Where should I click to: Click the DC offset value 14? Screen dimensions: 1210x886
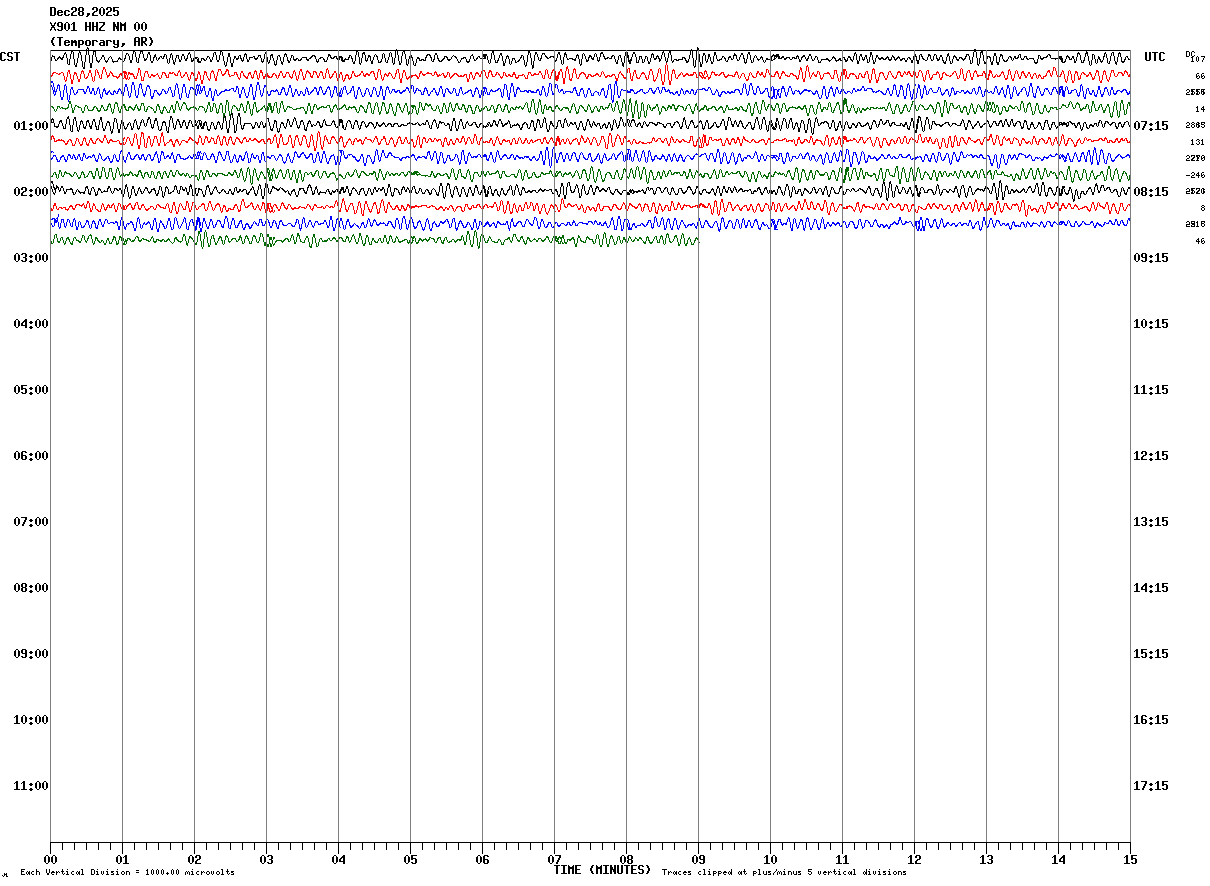point(1200,109)
